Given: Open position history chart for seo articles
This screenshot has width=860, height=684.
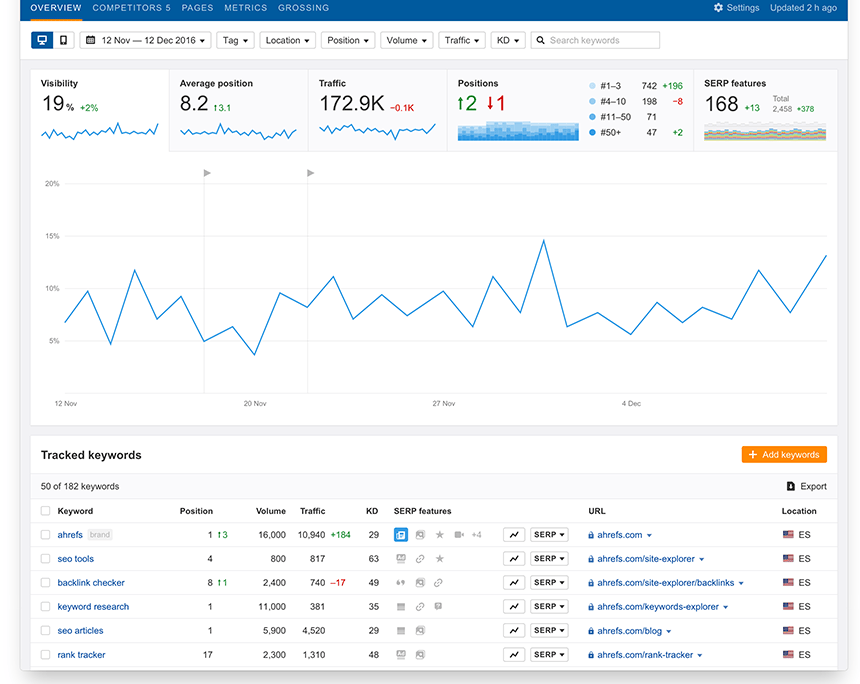Looking at the screenshot, I should point(514,630).
